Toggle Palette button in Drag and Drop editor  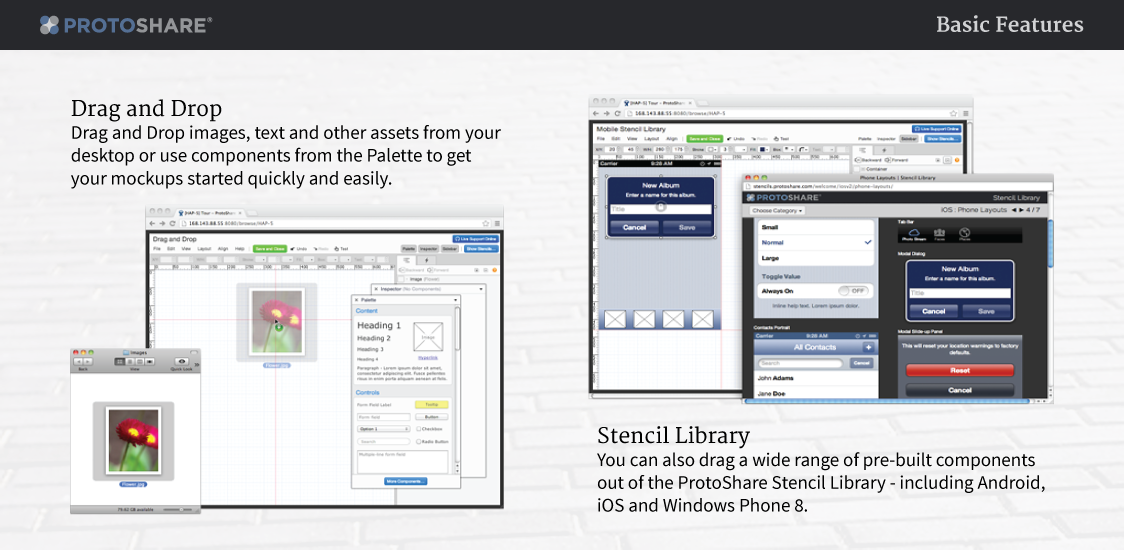409,249
